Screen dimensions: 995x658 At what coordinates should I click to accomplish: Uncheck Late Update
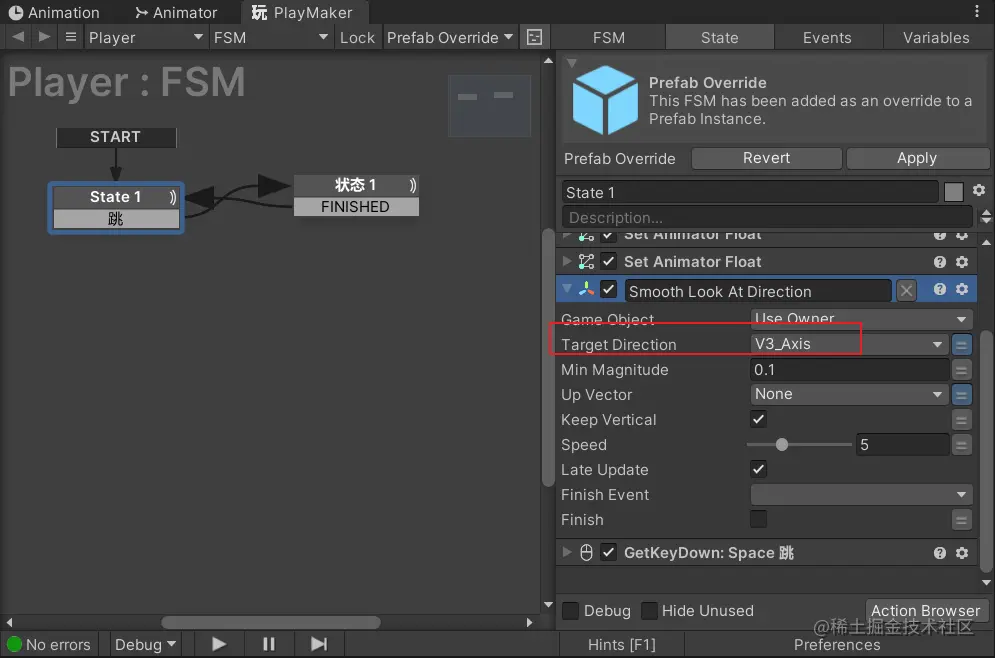(758, 469)
